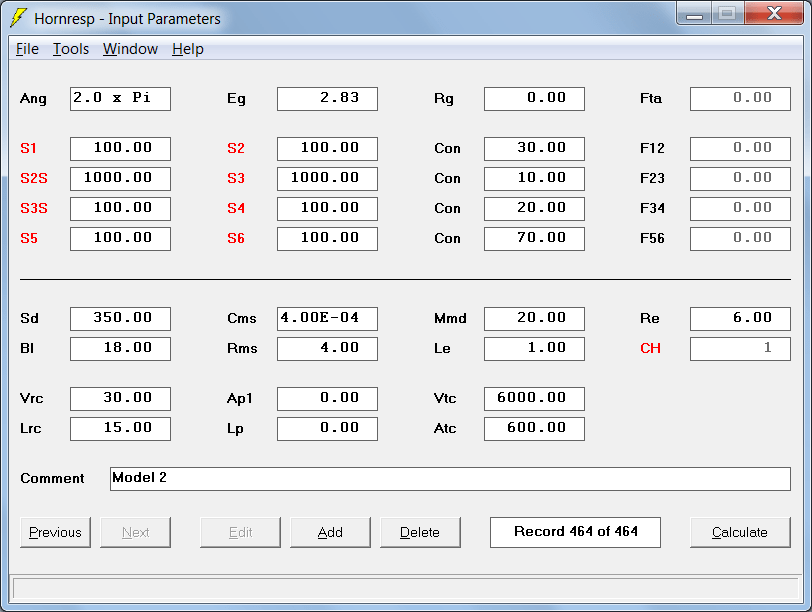Screen dimensions: 812x612
Task: Open the Window menu
Action: tap(130, 49)
